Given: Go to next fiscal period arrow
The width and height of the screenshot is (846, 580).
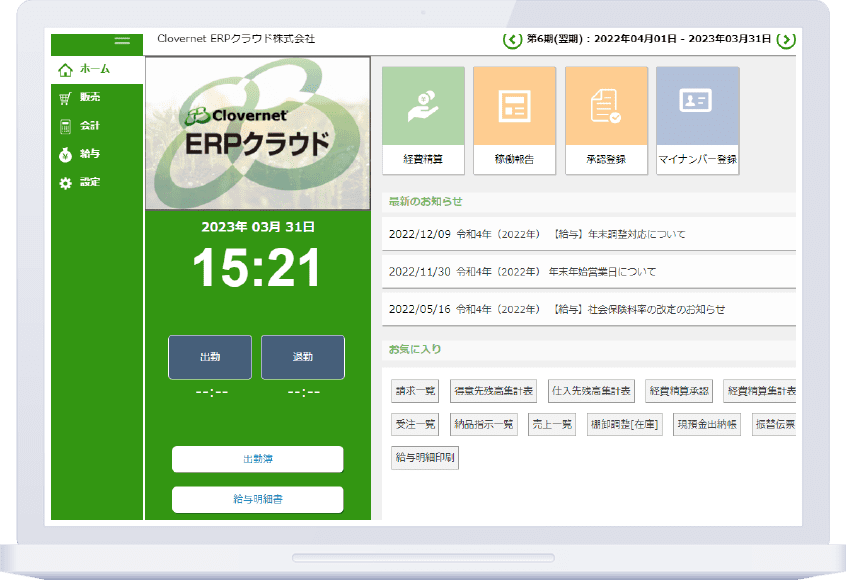Looking at the screenshot, I should click(x=786, y=40).
